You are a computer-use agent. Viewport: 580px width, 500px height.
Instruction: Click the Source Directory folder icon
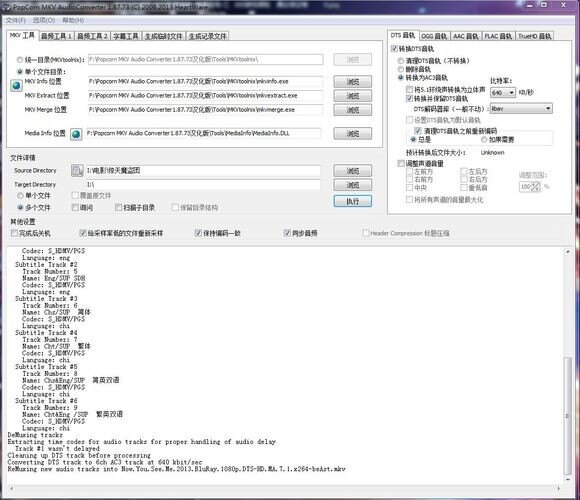click(x=77, y=170)
